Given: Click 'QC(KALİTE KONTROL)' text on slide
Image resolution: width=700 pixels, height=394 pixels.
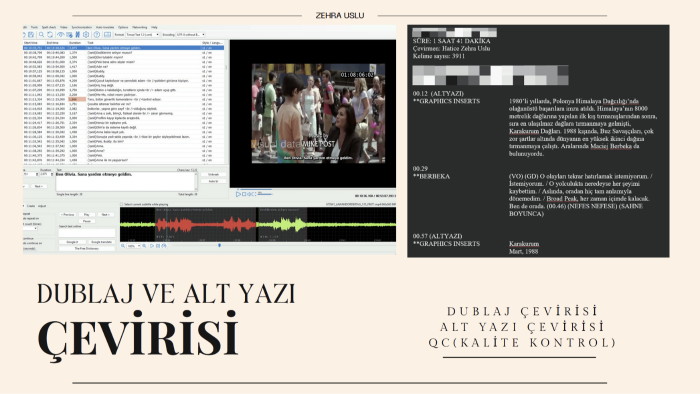Looking at the screenshot, I should [x=522, y=343].
